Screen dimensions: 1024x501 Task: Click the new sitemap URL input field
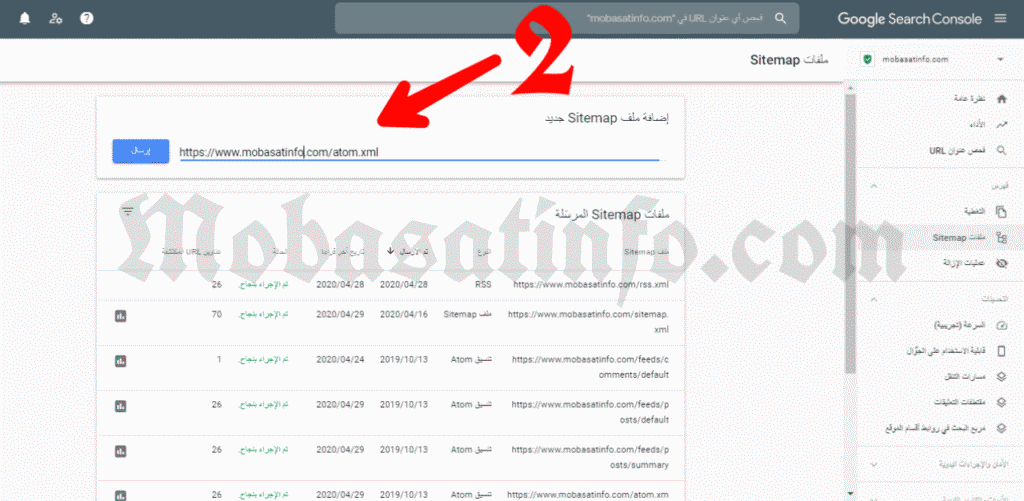(x=421, y=152)
